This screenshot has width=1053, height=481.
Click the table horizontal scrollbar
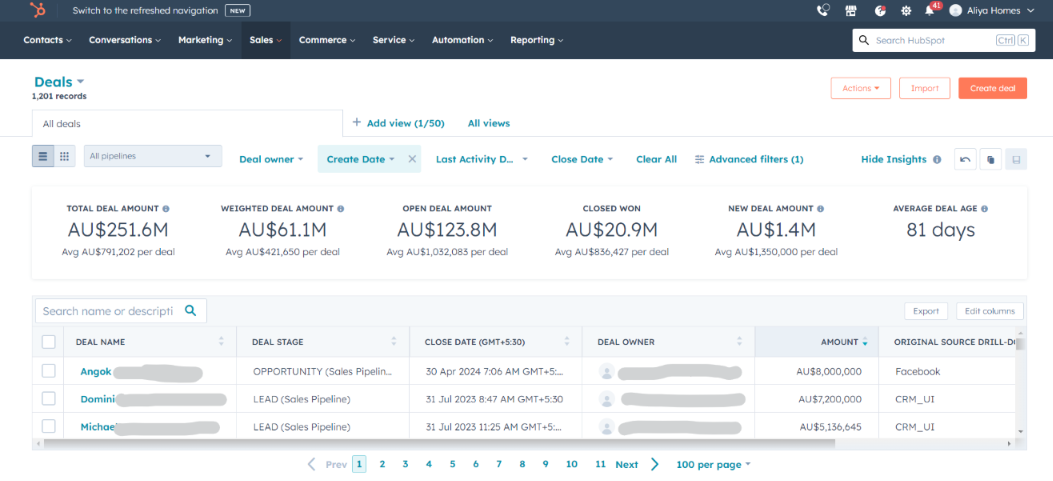[437, 443]
